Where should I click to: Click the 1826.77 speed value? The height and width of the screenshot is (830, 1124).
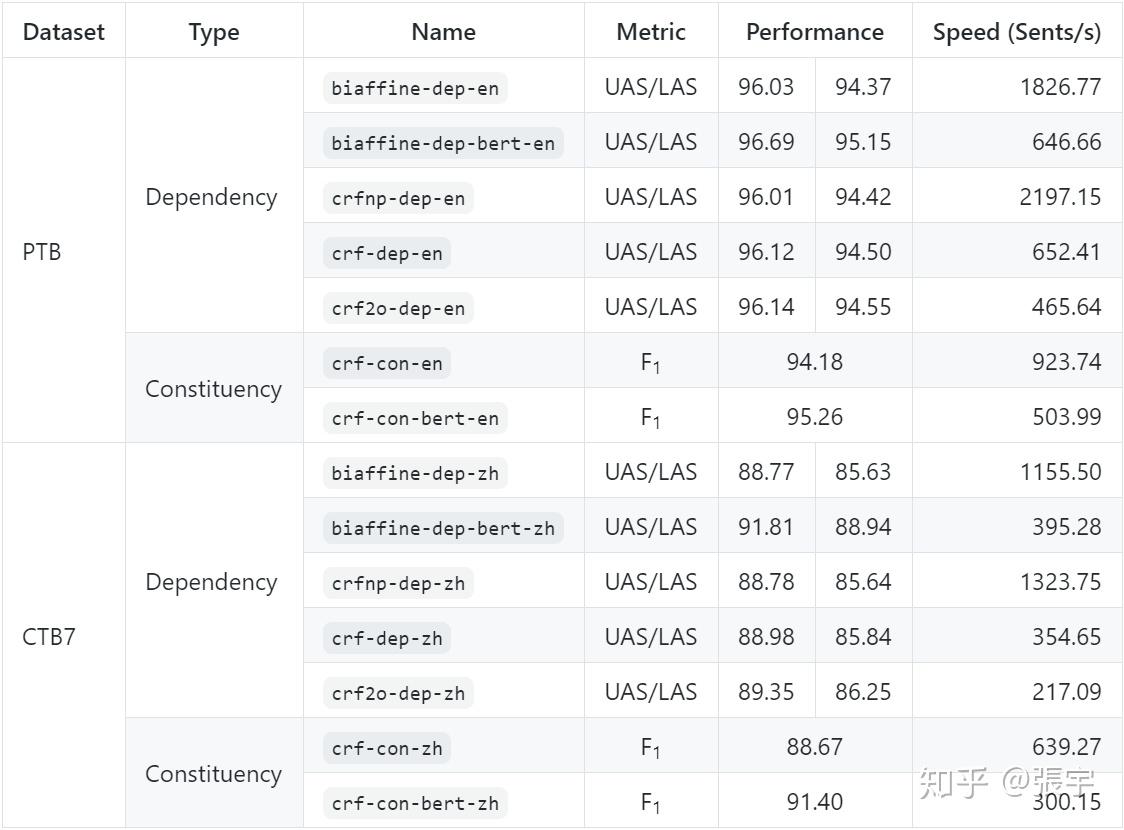point(1060,87)
